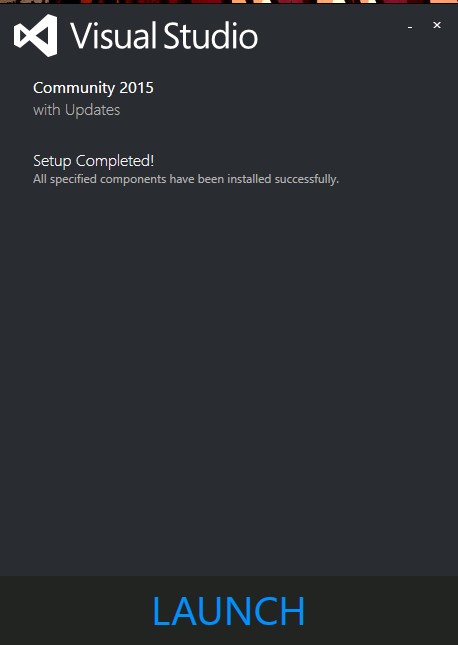Screen dimensions: 458x645
Task: Select the "Community 2015" edition label
Action: 93,88
